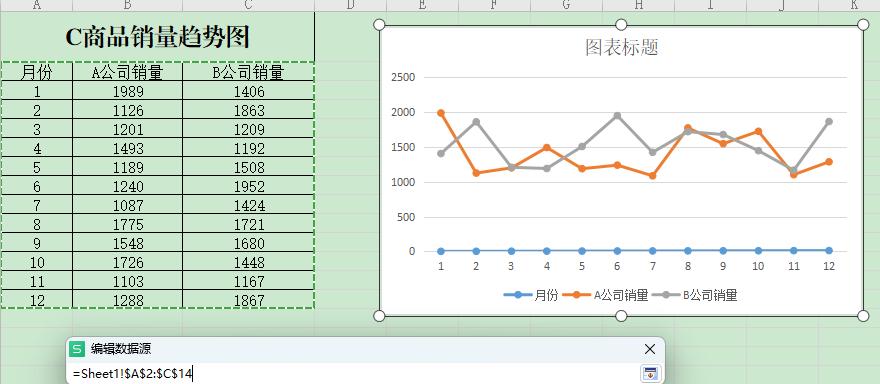The width and height of the screenshot is (880, 384).
Task: Select cell with value 1189
Action: pos(128,167)
